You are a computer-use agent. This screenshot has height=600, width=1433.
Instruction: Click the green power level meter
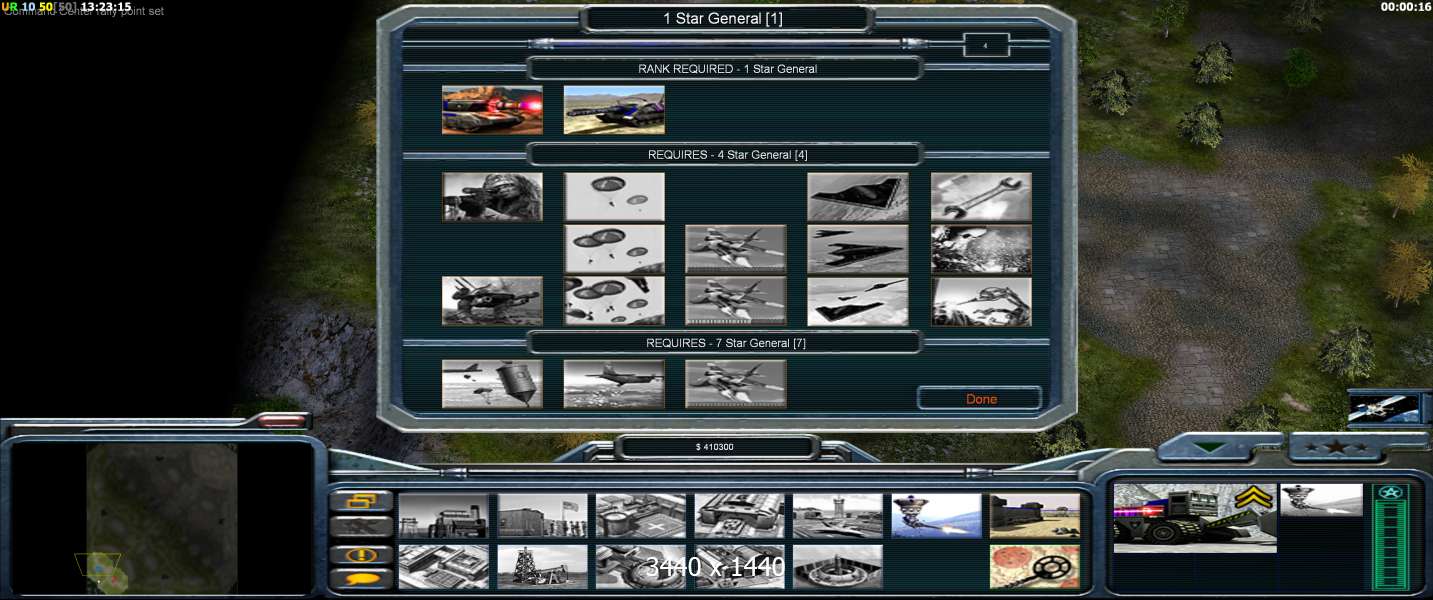(x=1389, y=545)
